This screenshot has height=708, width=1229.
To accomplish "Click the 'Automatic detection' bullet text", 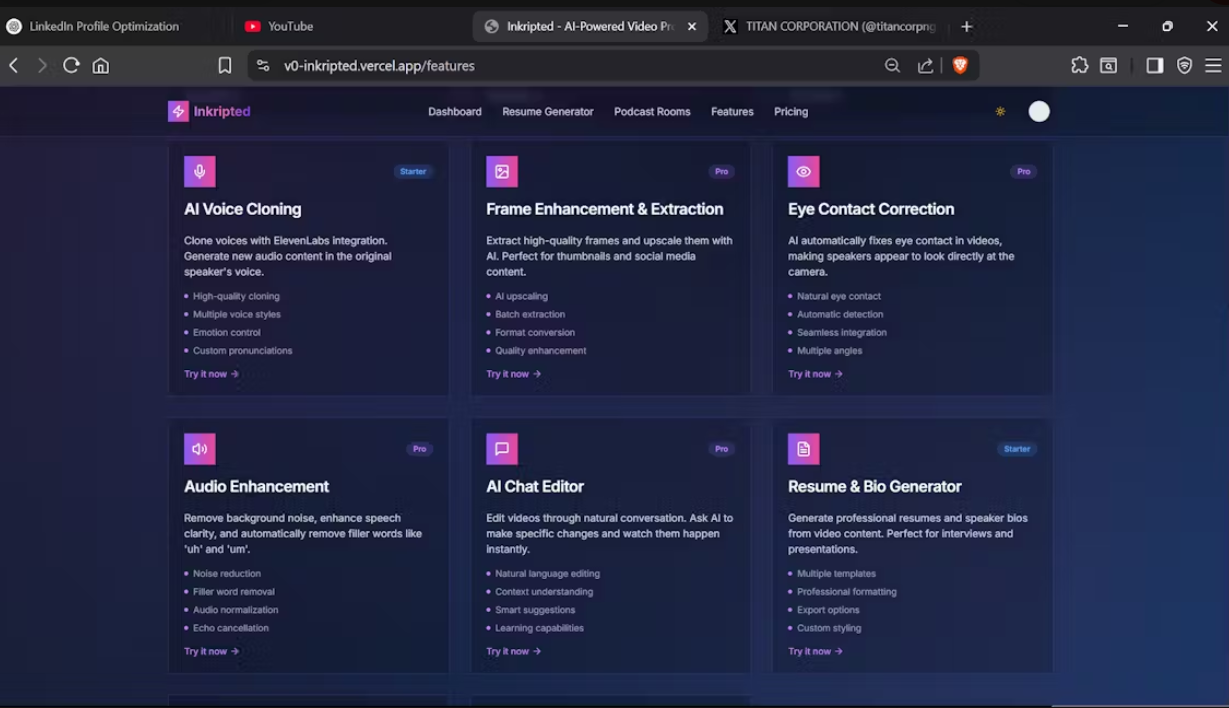I will (840, 314).
